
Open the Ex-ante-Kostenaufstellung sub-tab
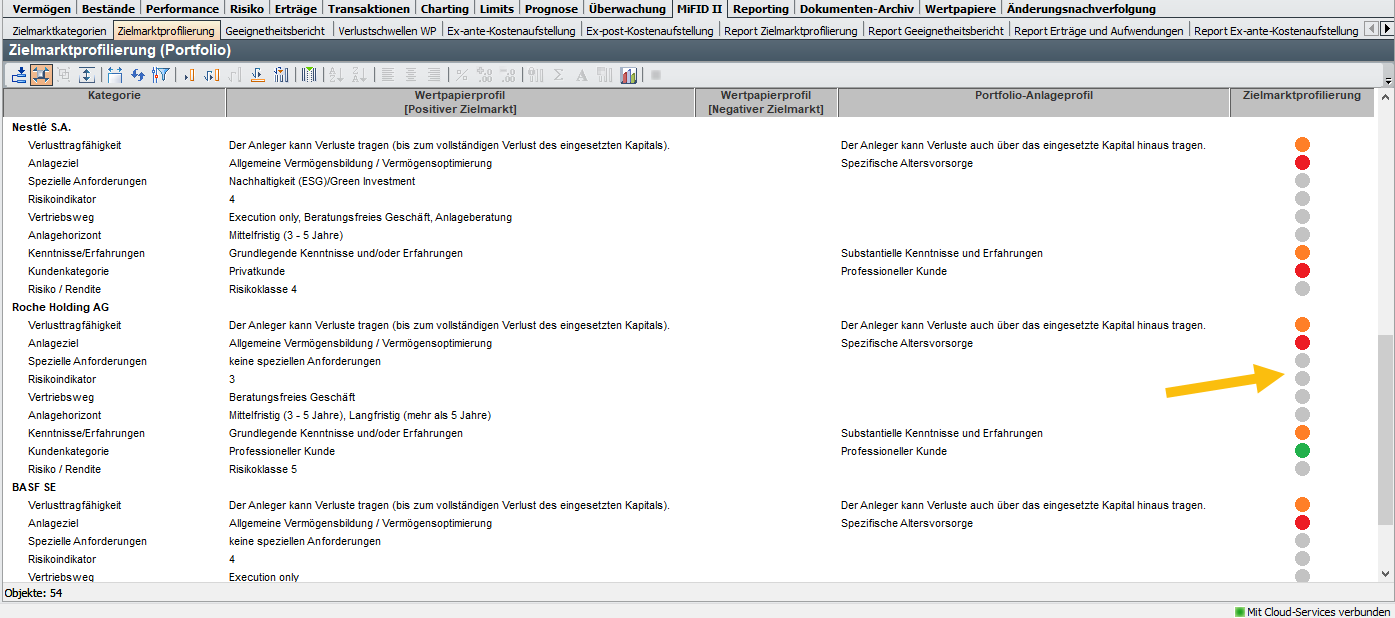pyautogui.click(x=511, y=31)
